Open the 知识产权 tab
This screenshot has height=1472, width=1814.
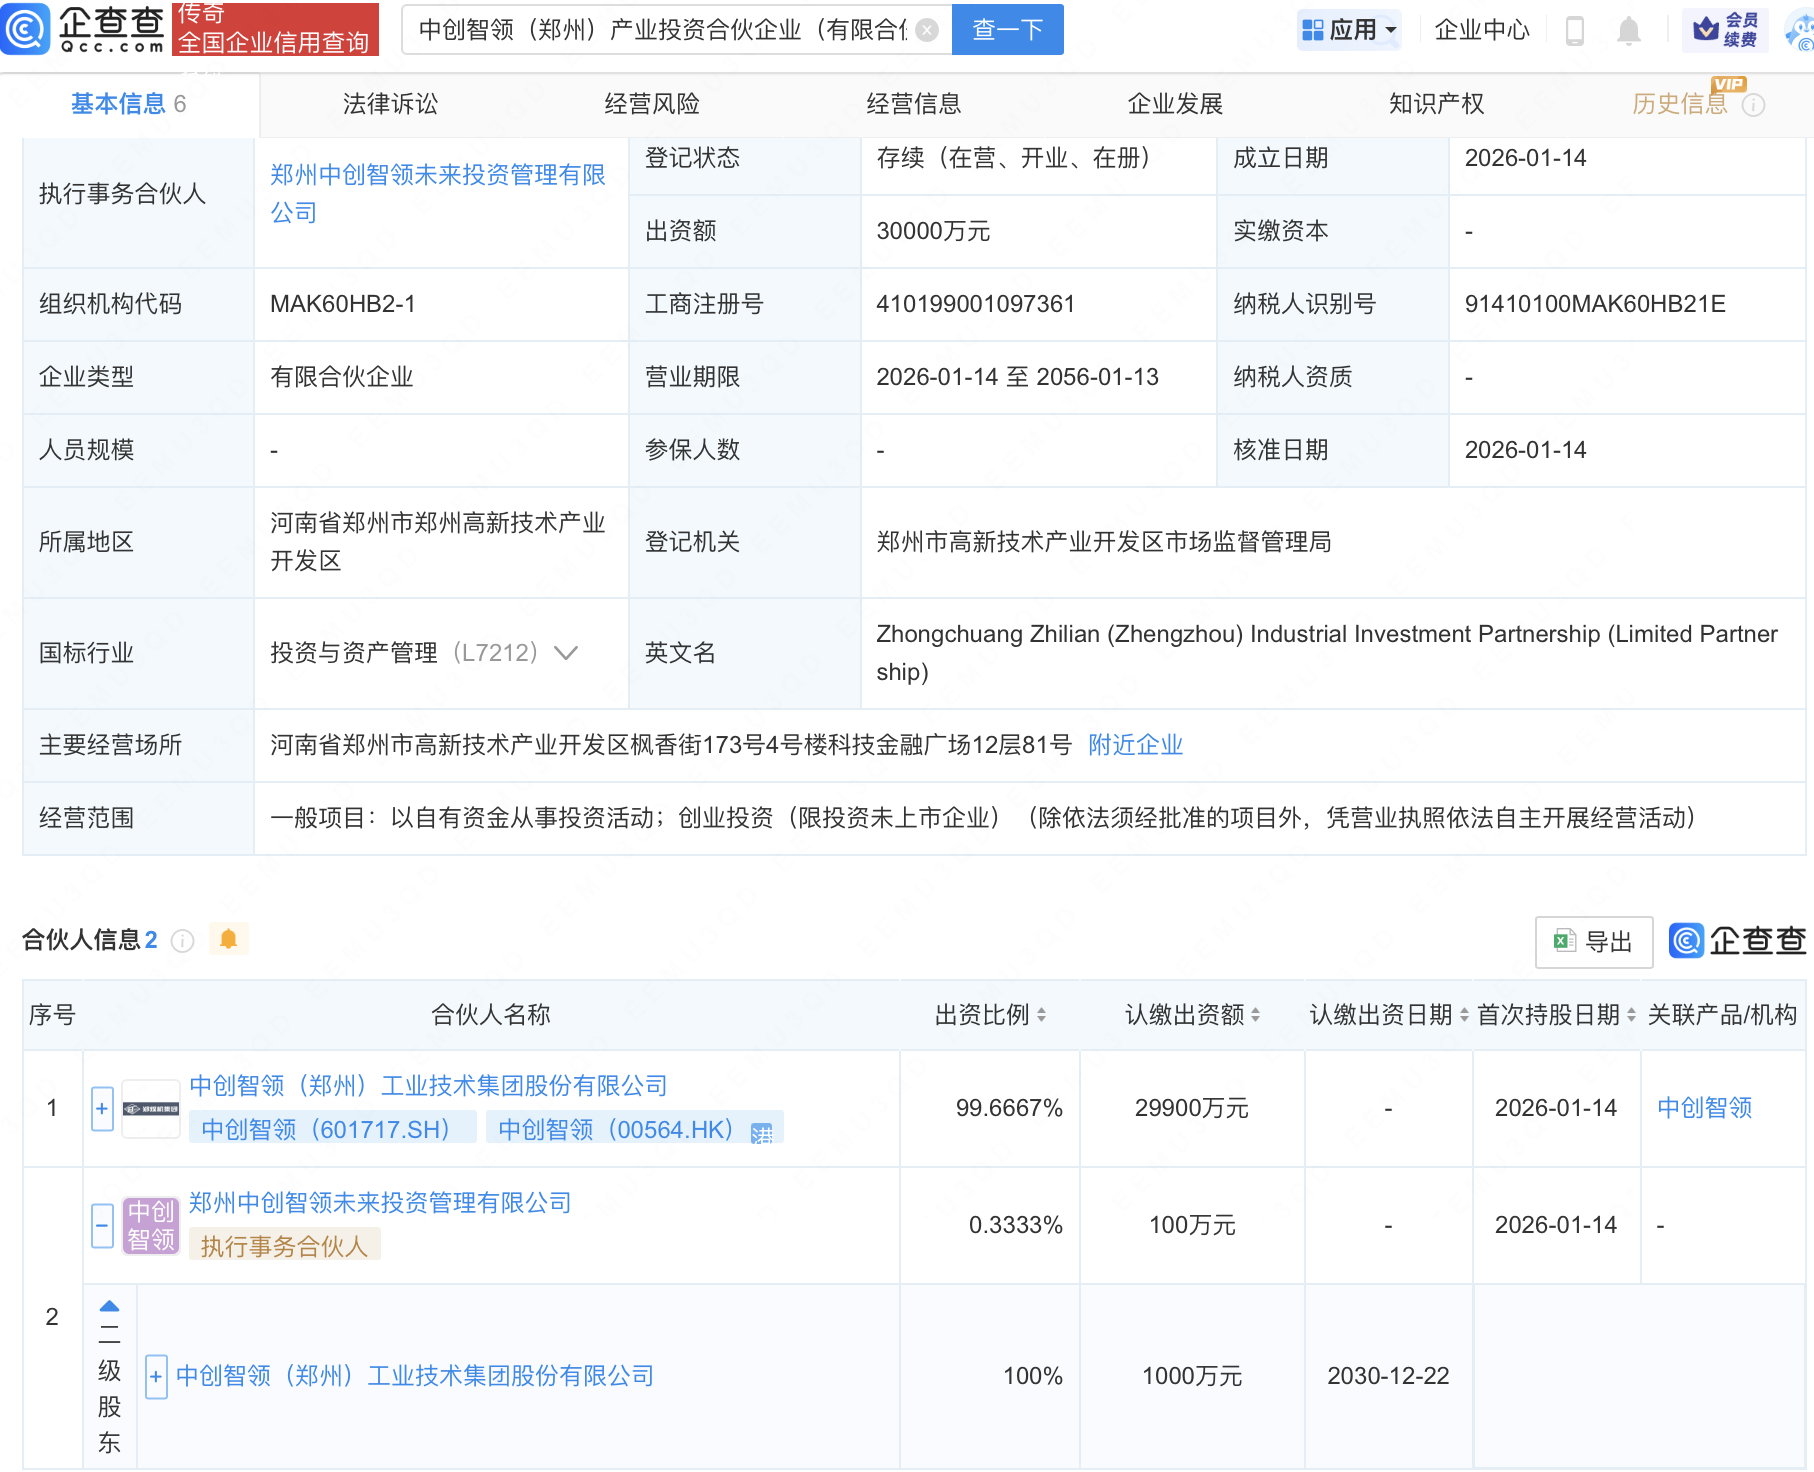click(1435, 103)
